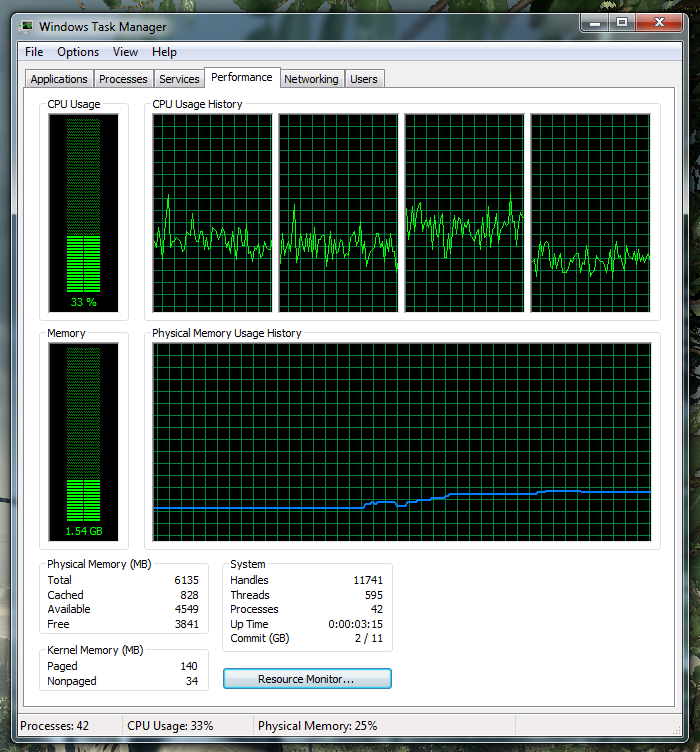Click the Total memory value 6135
The image size is (700, 752).
[x=187, y=580]
